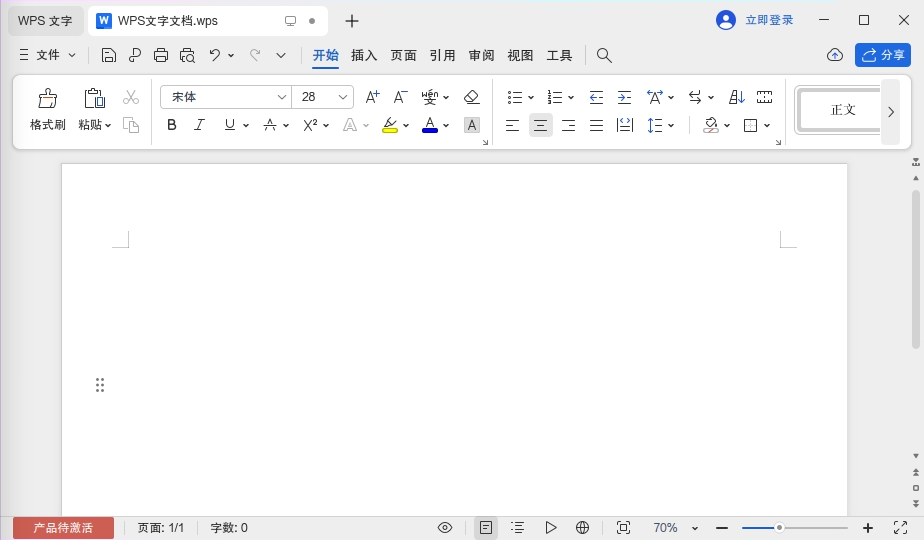Open the font name dropdown (宋体)
The width and height of the screenshot is (924, 540).
[x=282, y=97]
